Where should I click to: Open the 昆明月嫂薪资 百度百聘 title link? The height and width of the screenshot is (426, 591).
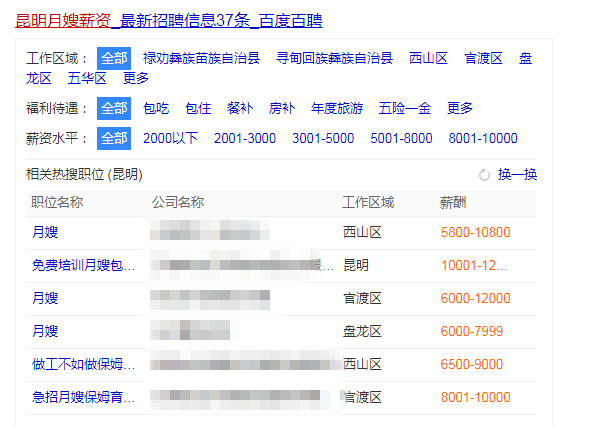(169, 20)
